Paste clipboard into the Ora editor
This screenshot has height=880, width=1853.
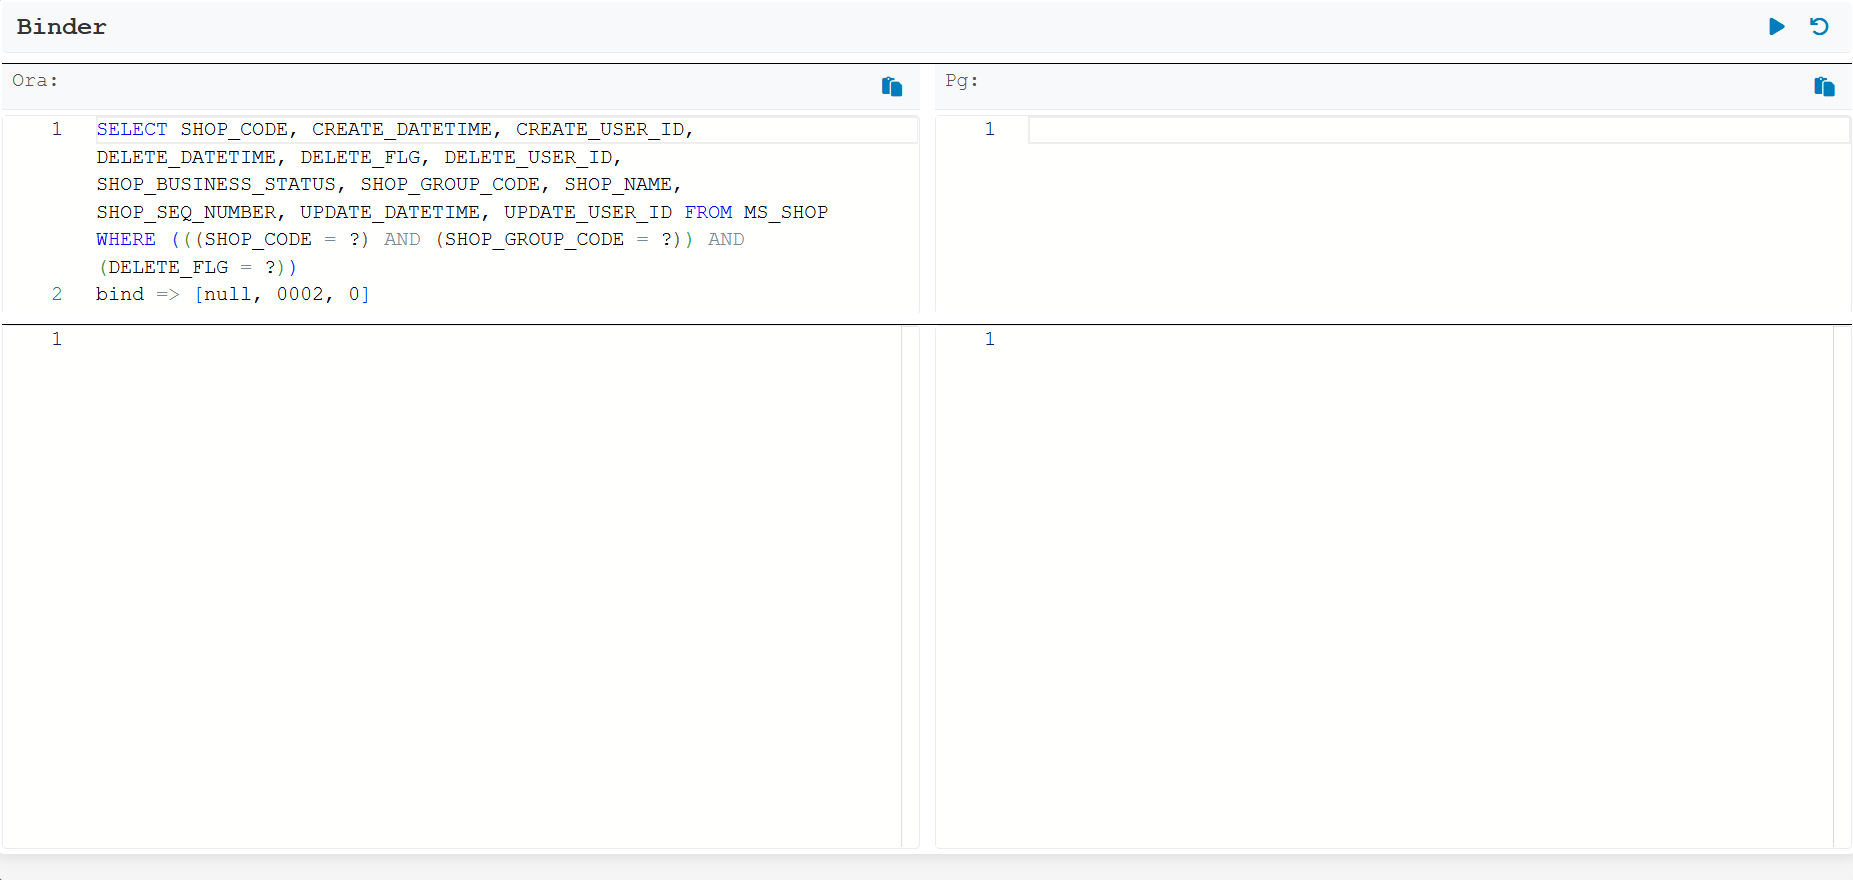[x=891, y=87]
